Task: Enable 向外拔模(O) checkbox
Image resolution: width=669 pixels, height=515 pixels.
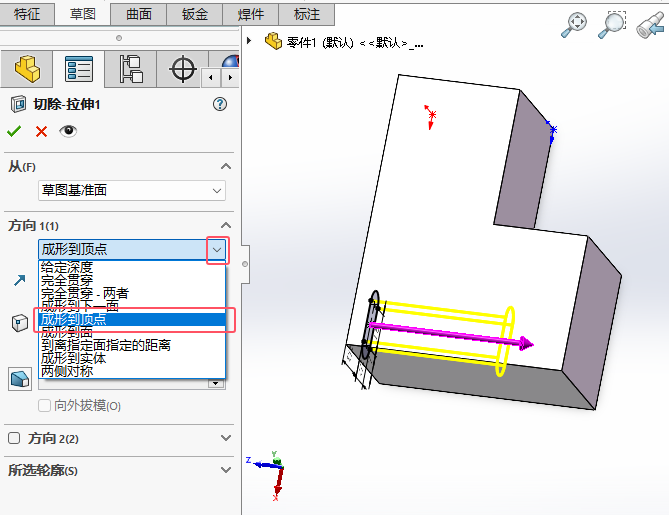Action: 44,405
